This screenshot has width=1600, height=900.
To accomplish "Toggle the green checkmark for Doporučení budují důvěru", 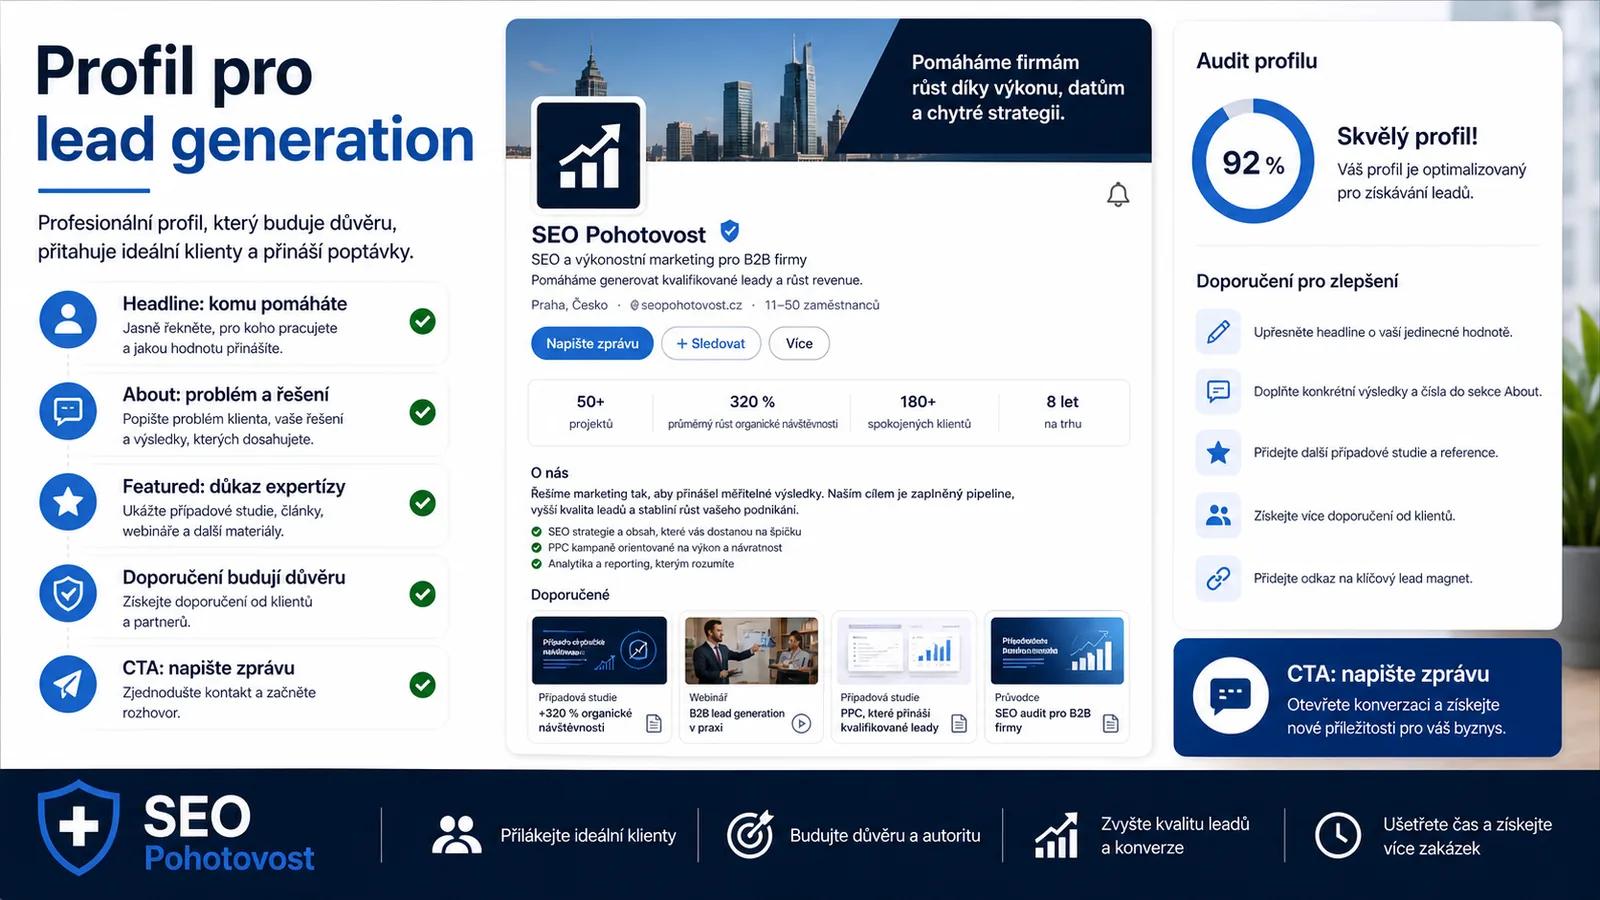I will (x=423, y=594).
